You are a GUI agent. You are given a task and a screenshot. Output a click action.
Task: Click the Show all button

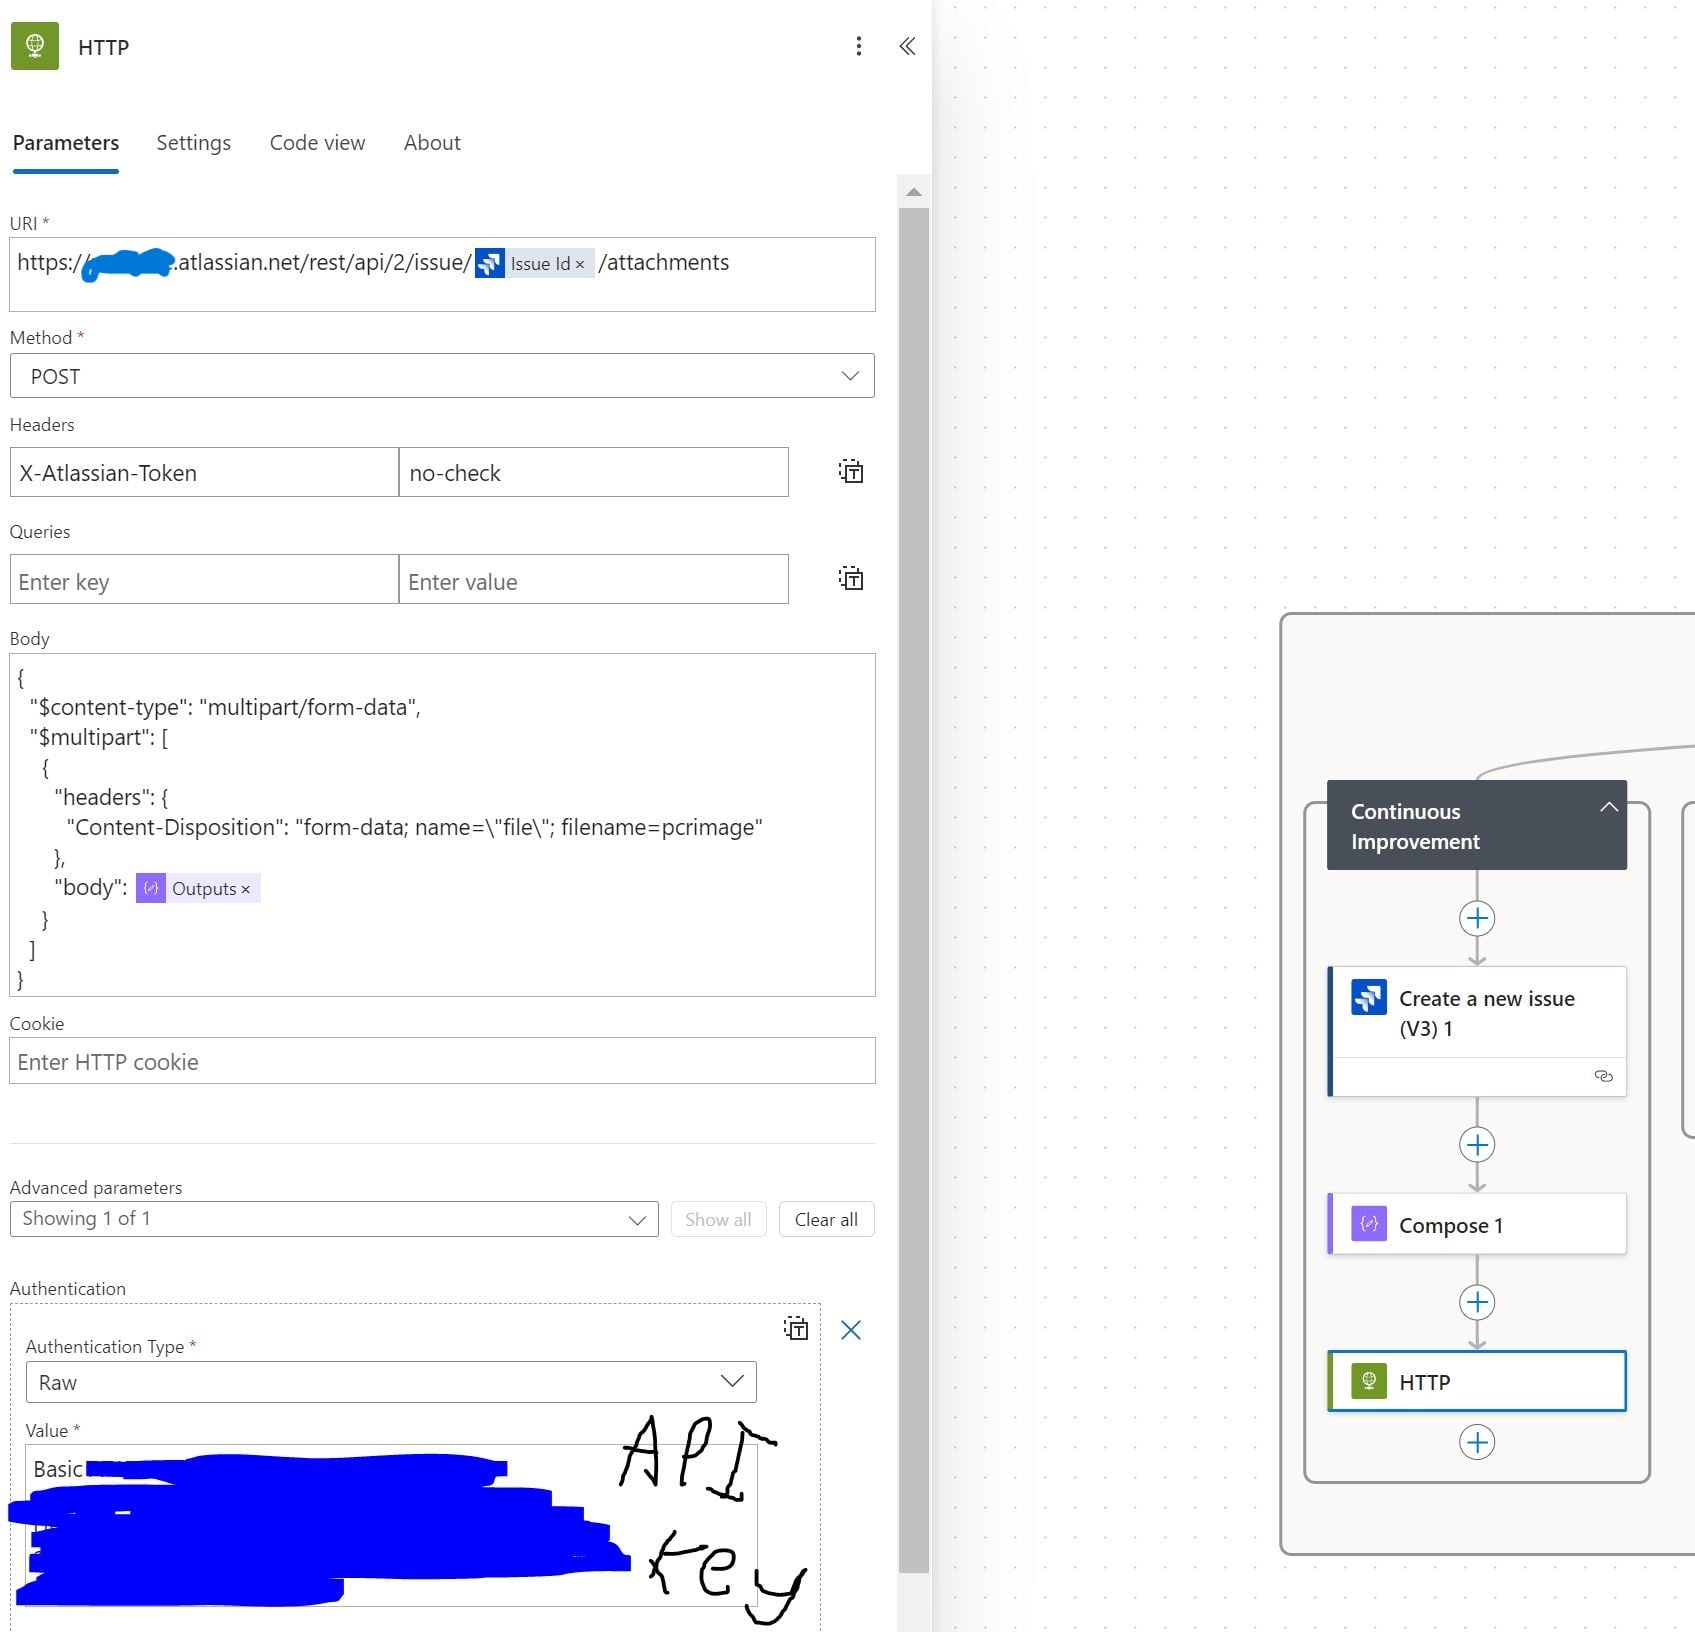[x=718, y=1219]
